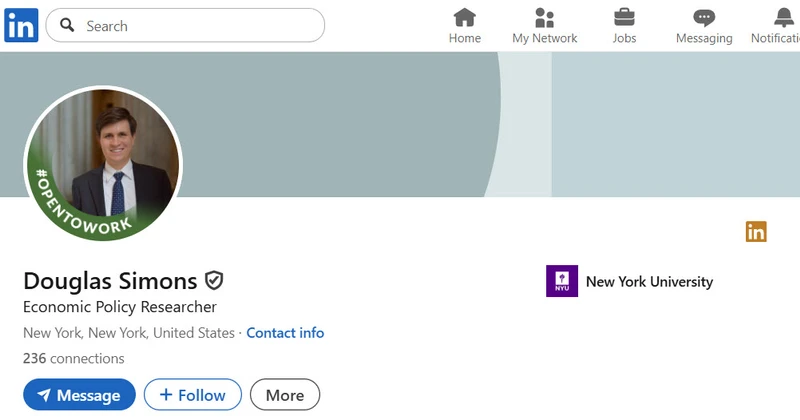Screen dimensions: 800x420
Task: Click the Douglas Simons name heading
Action: (x=110, y=280)
